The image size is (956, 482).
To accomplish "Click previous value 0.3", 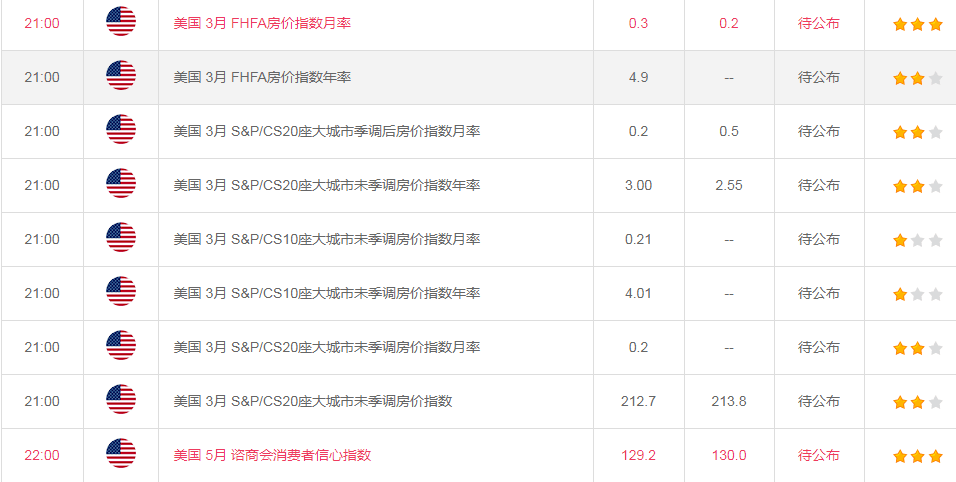I will pyautogui.click(x=638, y=23).
